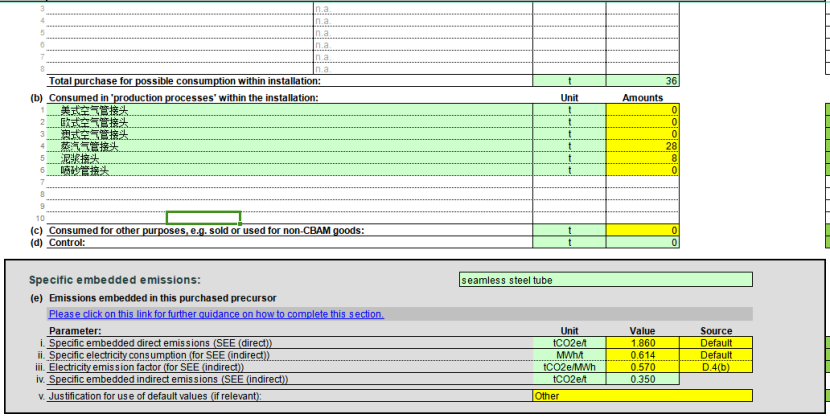830x419 pixels.
Task: Click the yellow amount cell showing 8
Action: pos(643,158)
